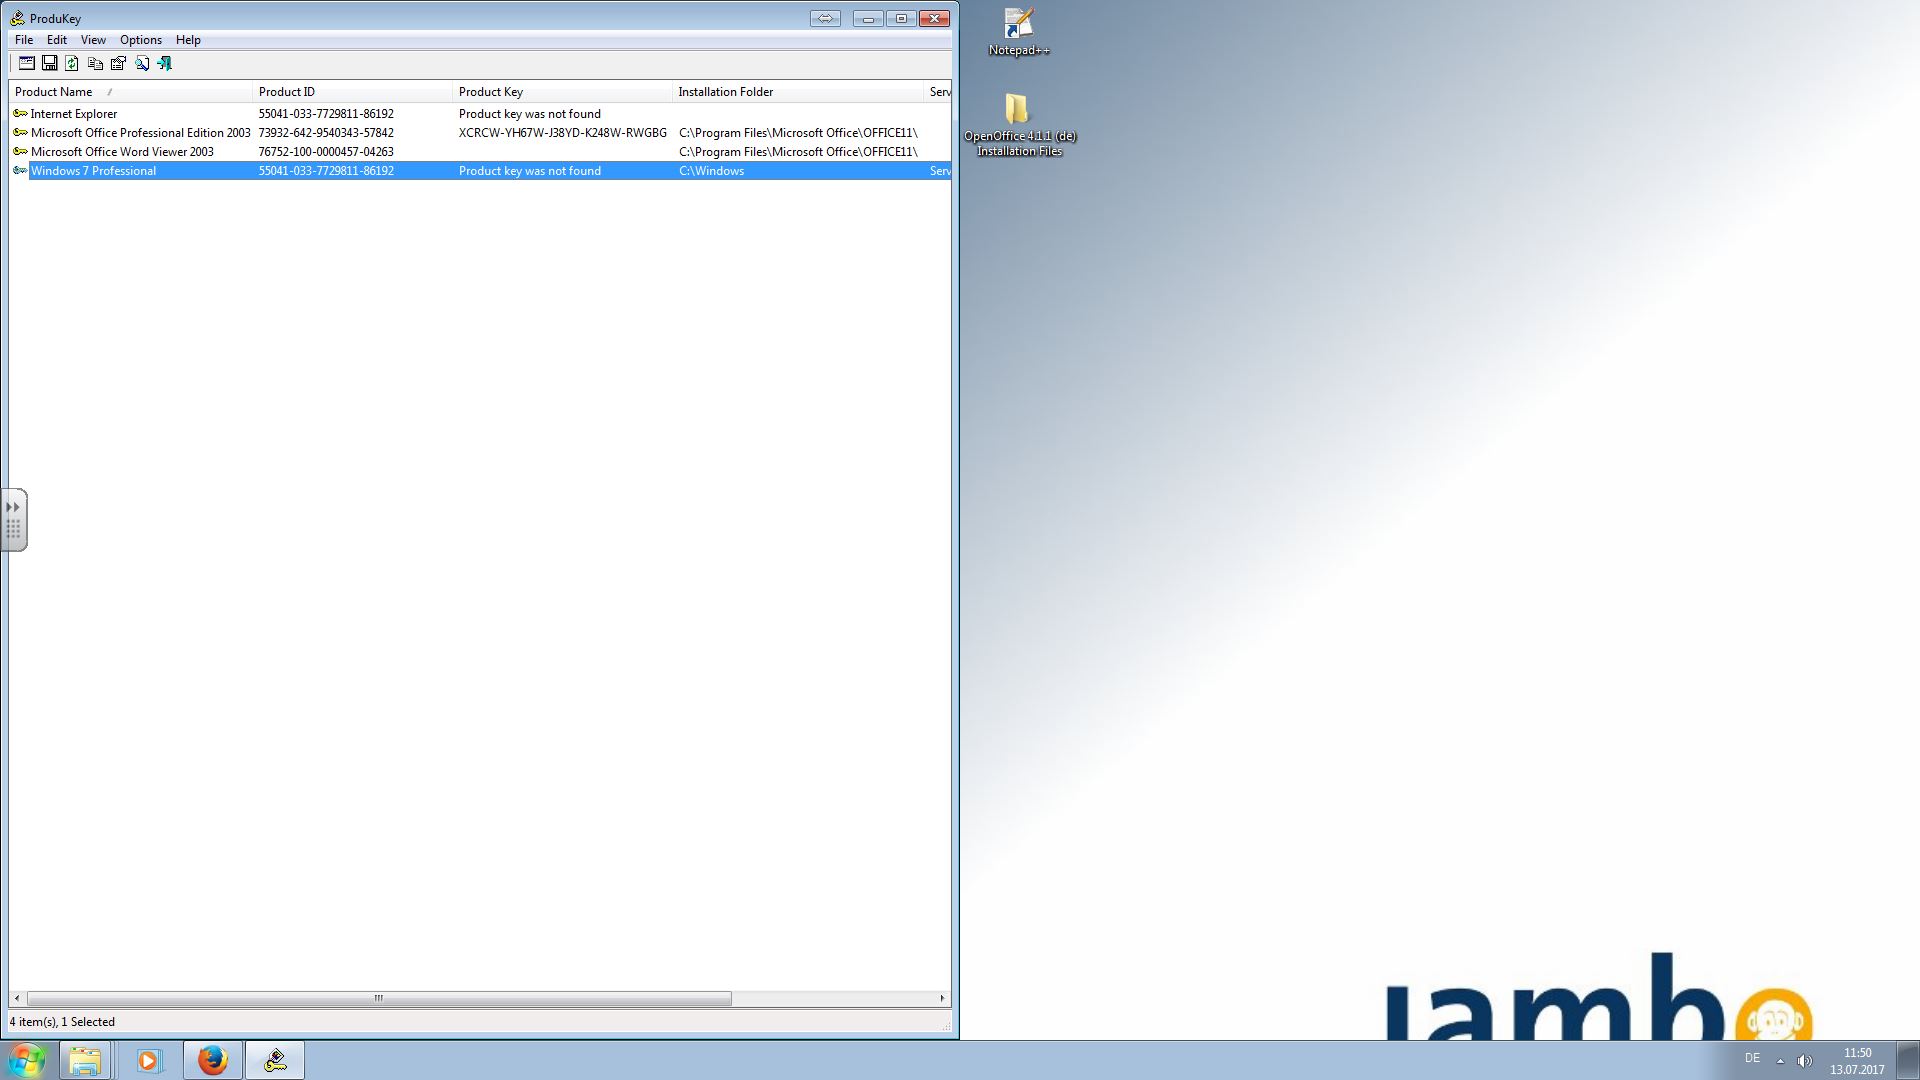Sort by the Product Key column header
Viewport: 1920px width, 1080px height.
(562, 92)
